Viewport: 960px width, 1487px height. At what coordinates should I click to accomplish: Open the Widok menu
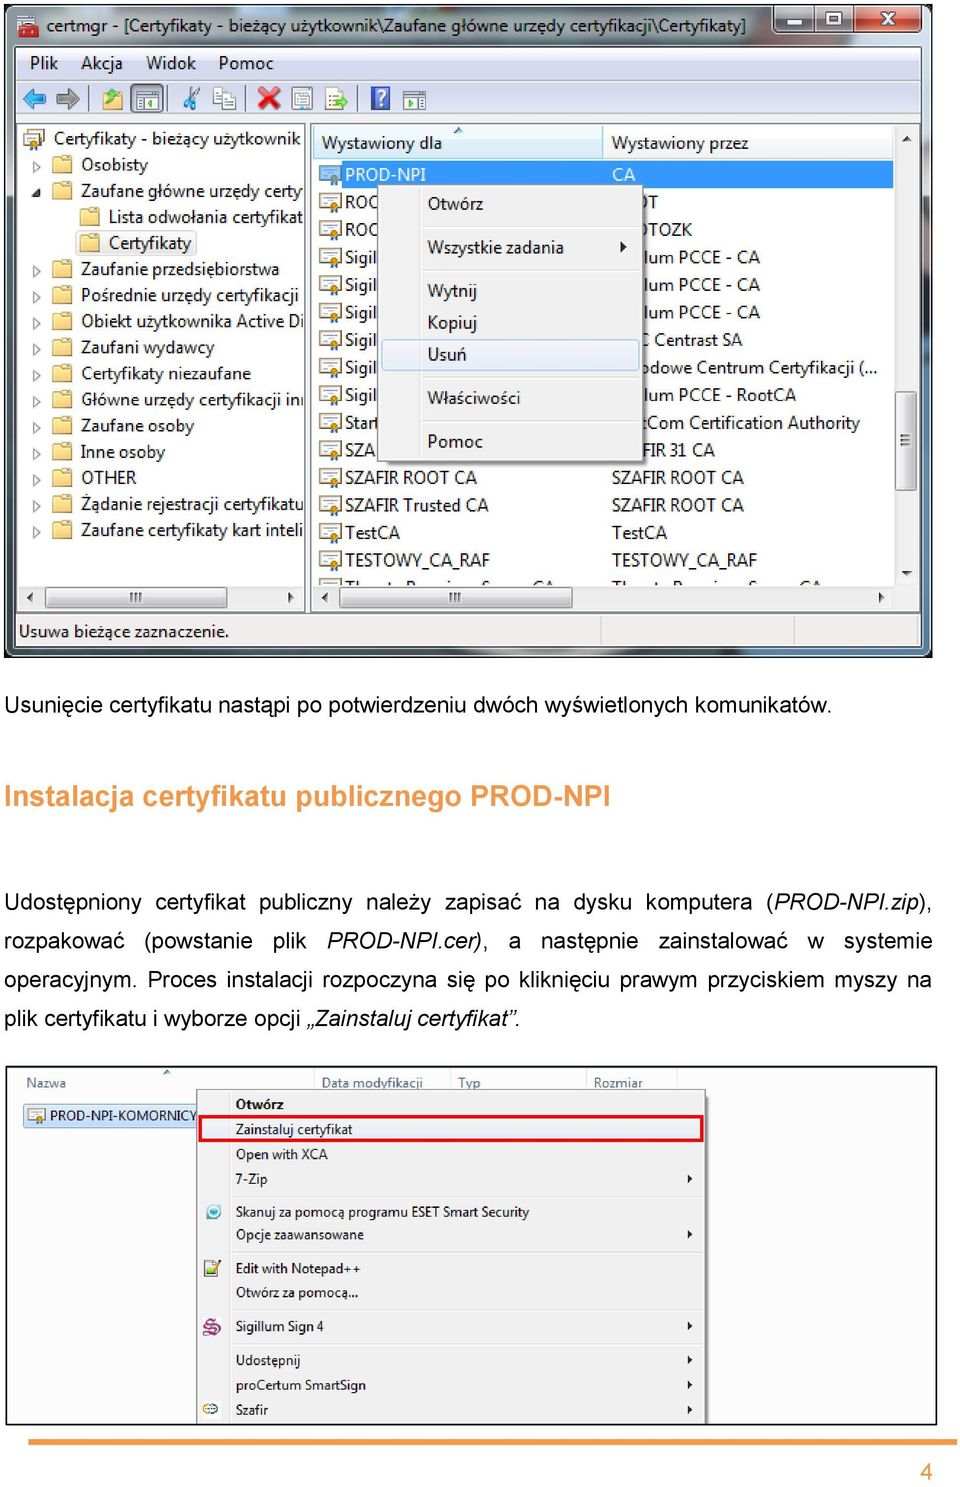pos(171,63)
